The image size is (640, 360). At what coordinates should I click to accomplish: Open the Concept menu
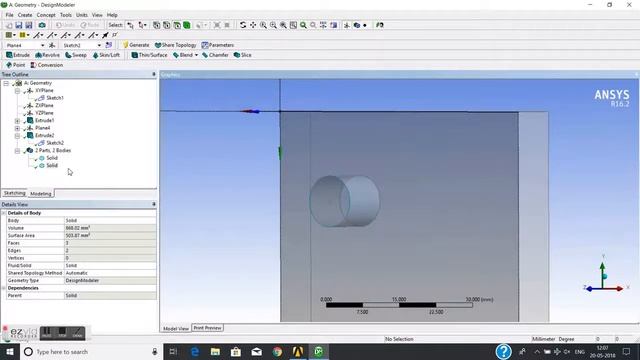click(46, 15)
